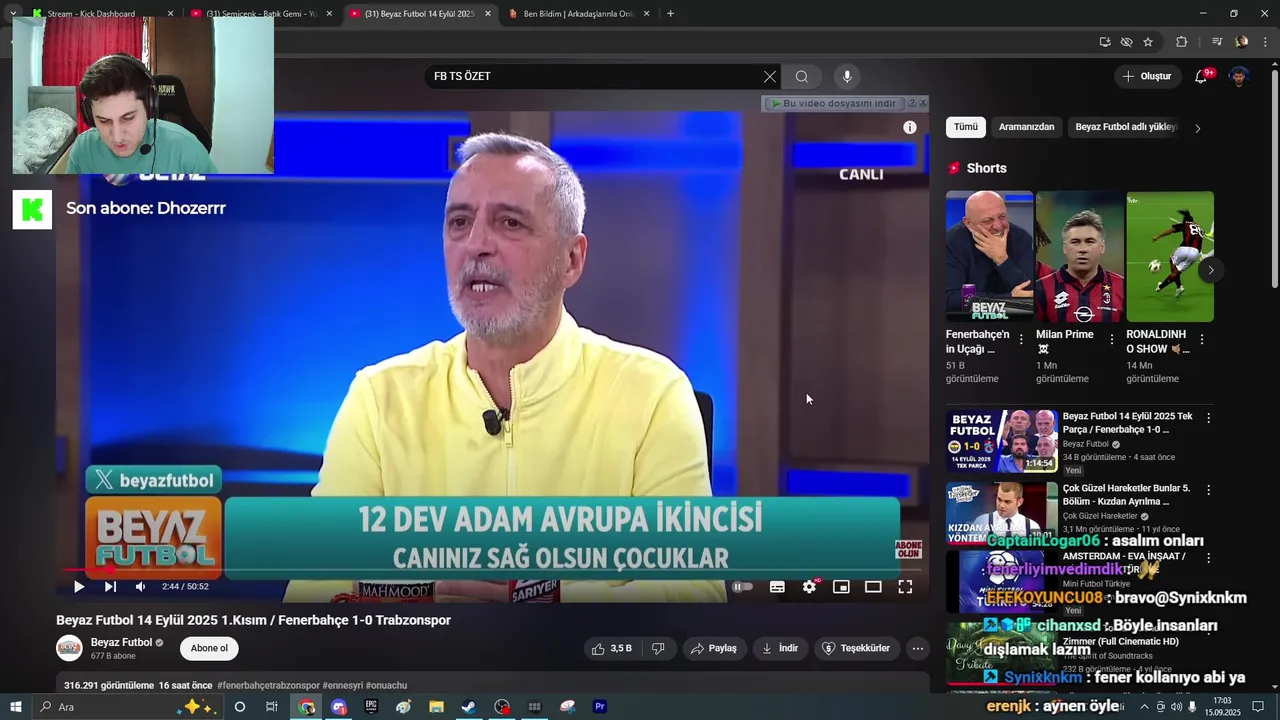
Task: Open Beyaz Futbol Tek Parça video
Action: coord(1002,441)
